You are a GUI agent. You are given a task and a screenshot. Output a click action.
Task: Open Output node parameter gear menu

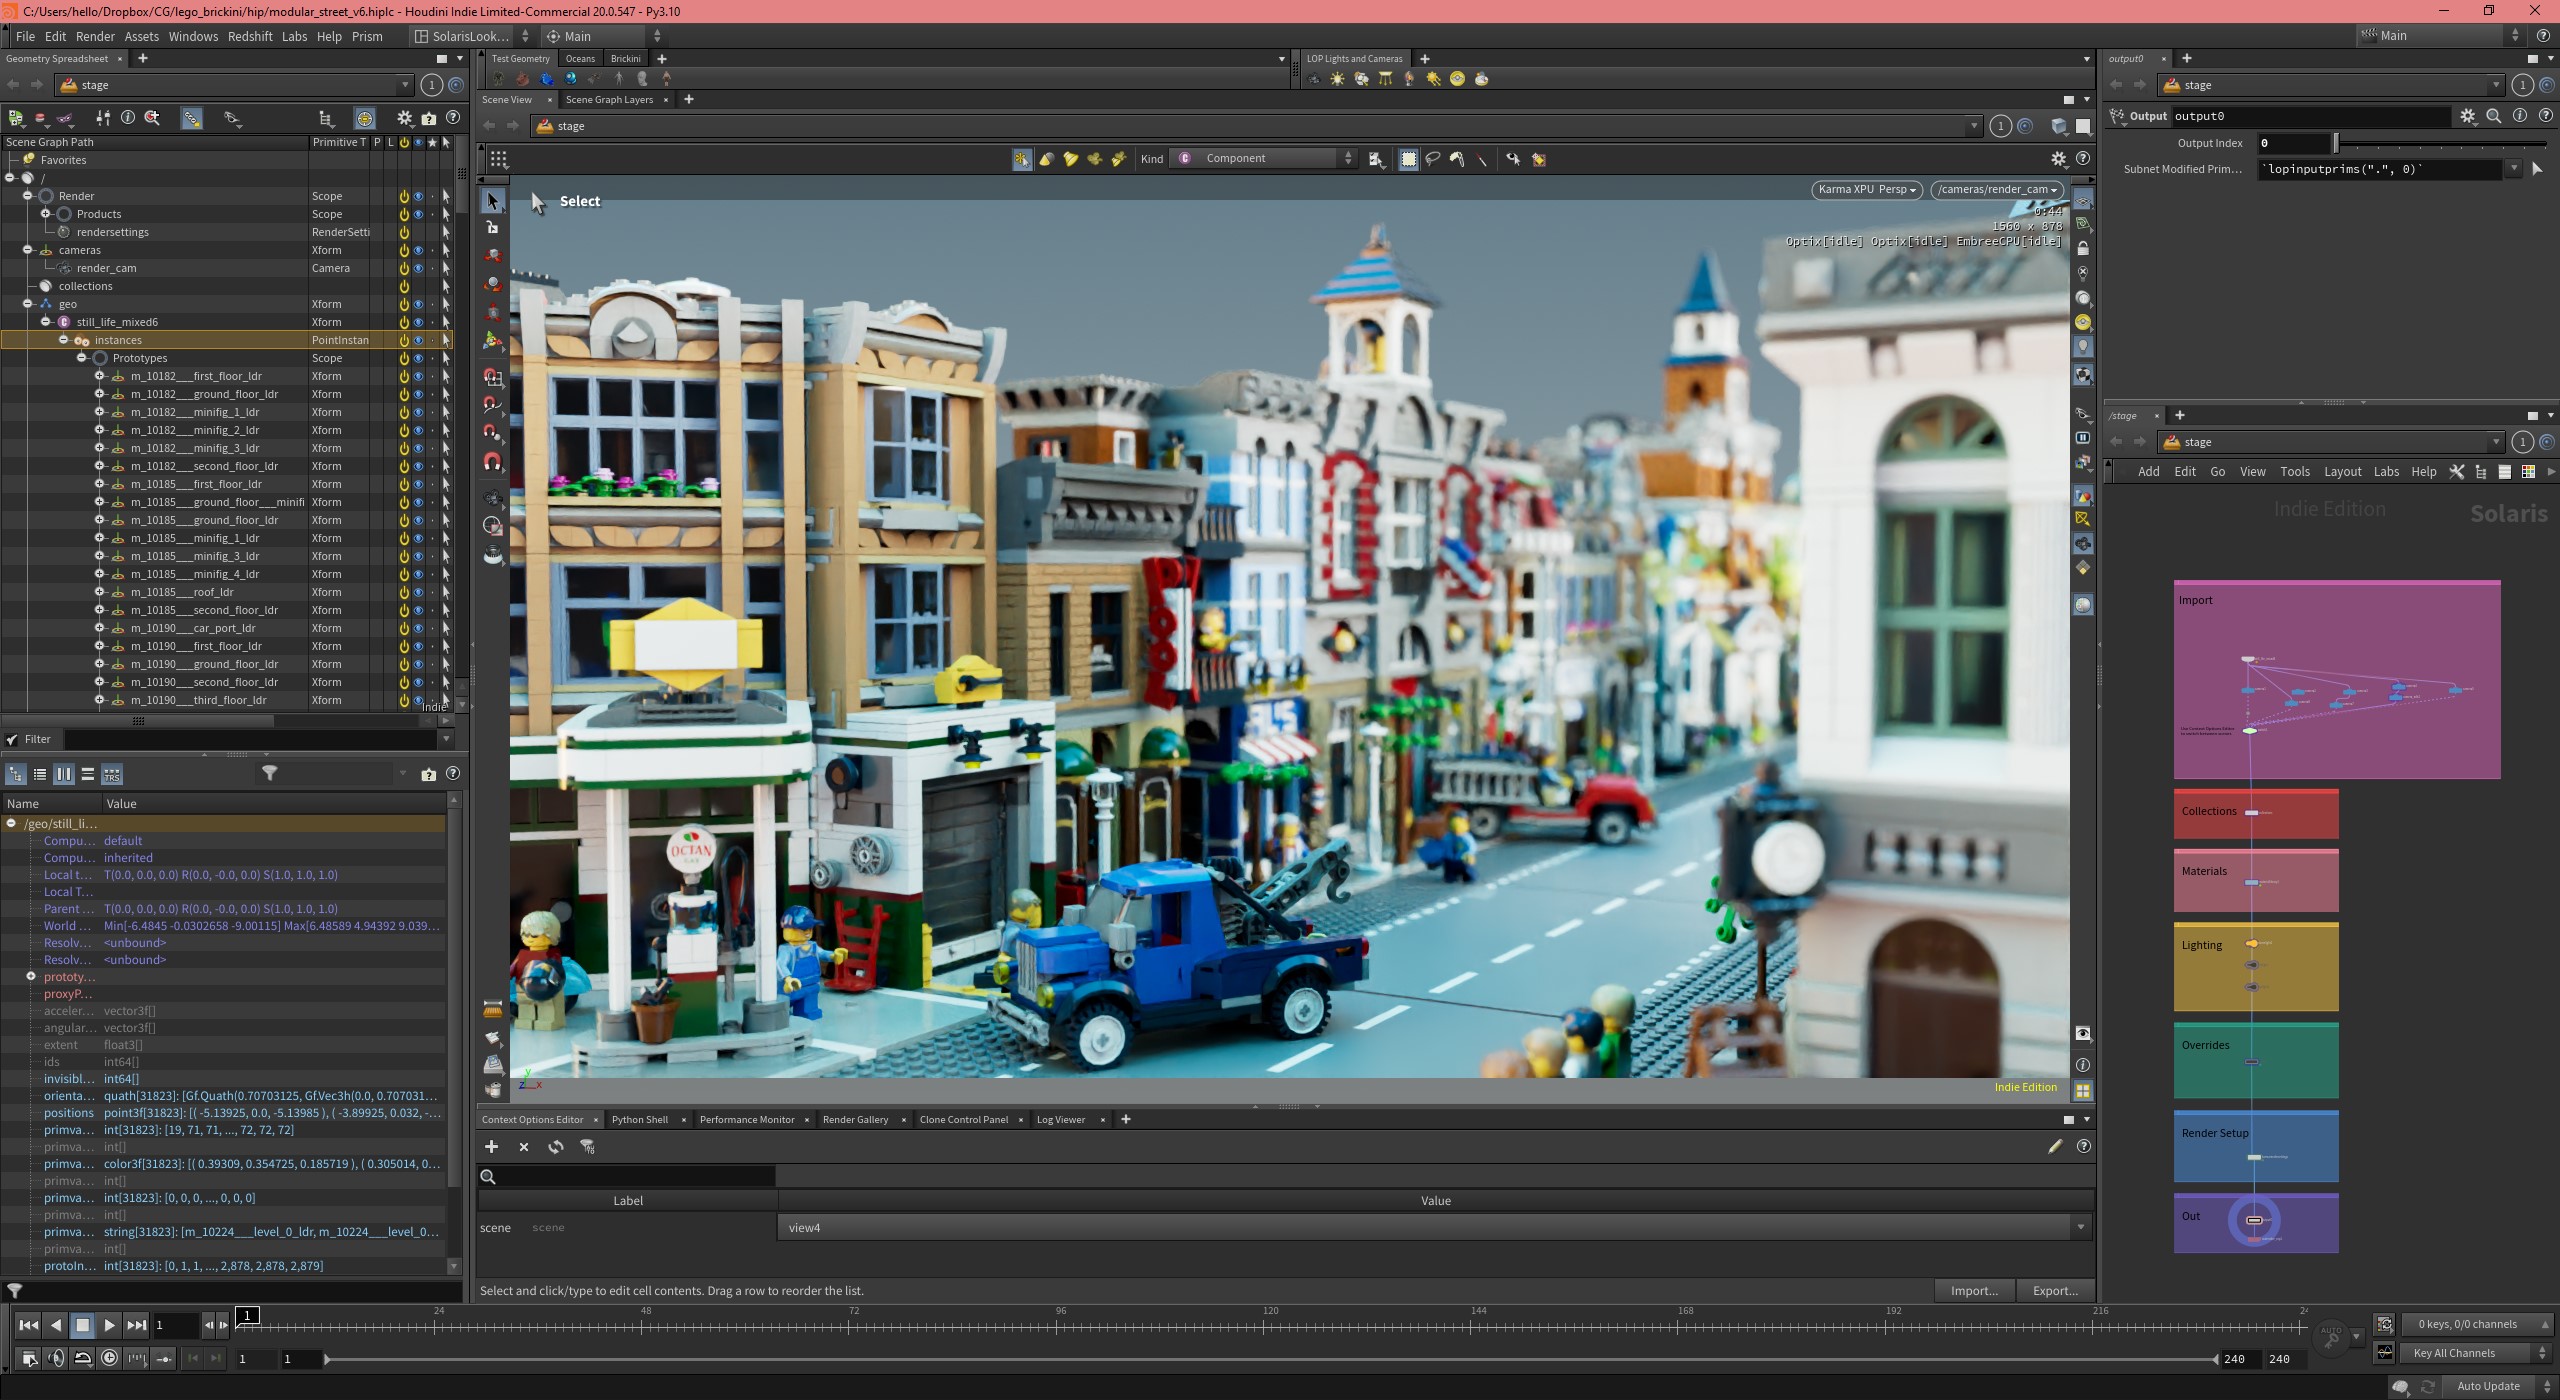click(2467, 116)
